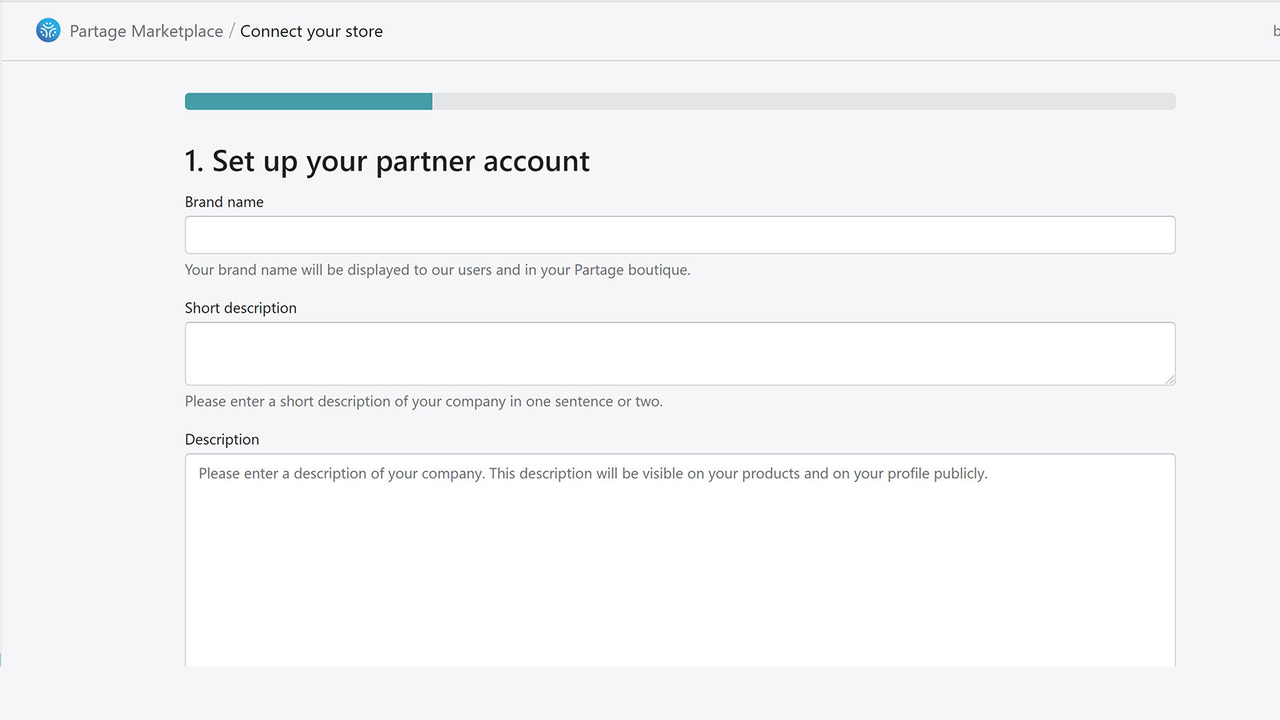
Task: Click the Description placeholder text
Action: click(593, 473)
